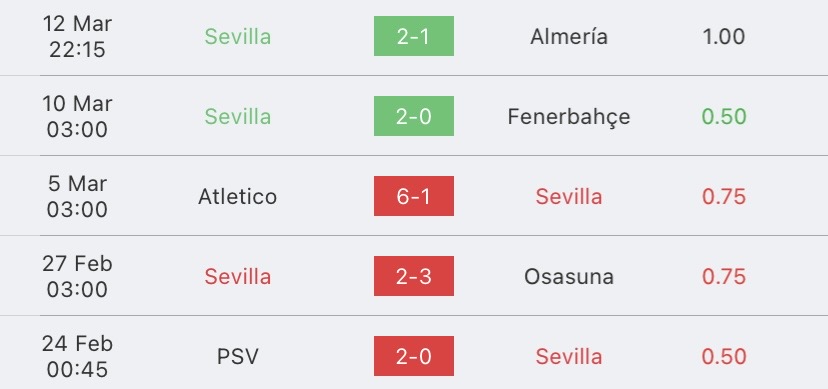Screen dimensions: 828x389
Task: Select Sevilla in the 27 Feb match
Action: click(x=238, y=277)
